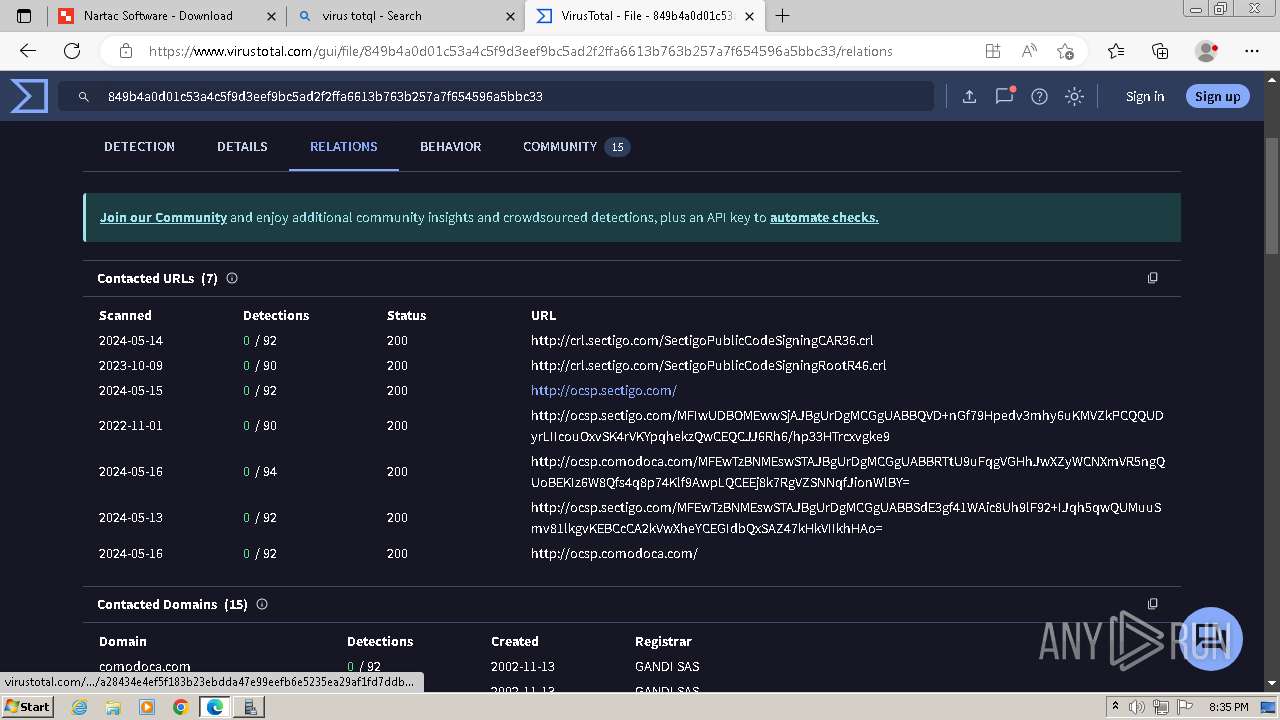1280x720 pixels.
Task: Toggle the light/dark theme icon
Action: tap(1074, 96)
